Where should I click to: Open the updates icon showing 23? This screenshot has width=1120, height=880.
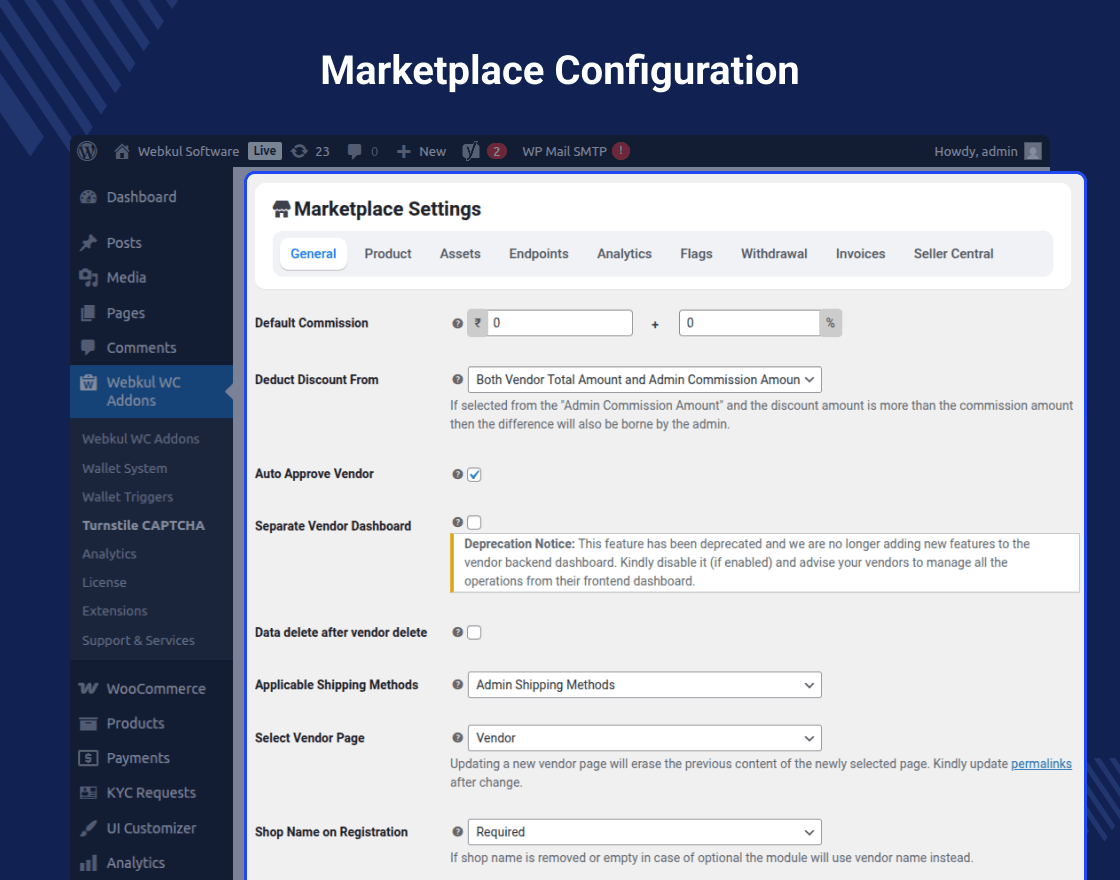coord(299,151)
